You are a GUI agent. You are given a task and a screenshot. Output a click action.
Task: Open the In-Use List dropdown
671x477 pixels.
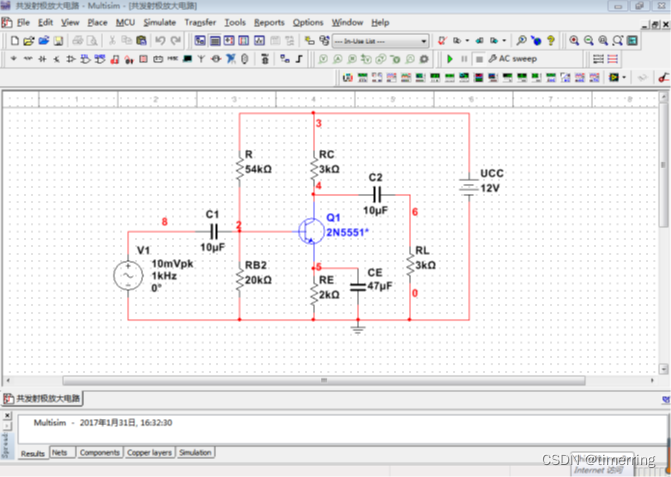click(x=380, y=41)
